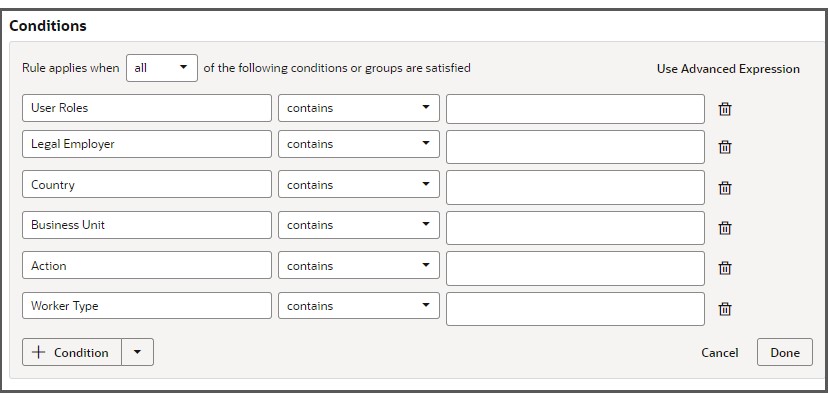Delete the Business Unit condition row
This screenshot has height=401, width=828.
click(x=725, y=228)
